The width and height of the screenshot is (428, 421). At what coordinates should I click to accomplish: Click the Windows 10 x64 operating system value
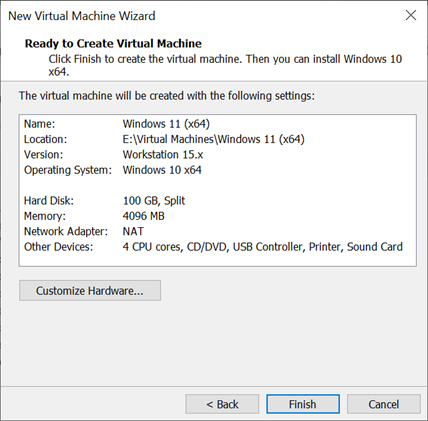162,170
